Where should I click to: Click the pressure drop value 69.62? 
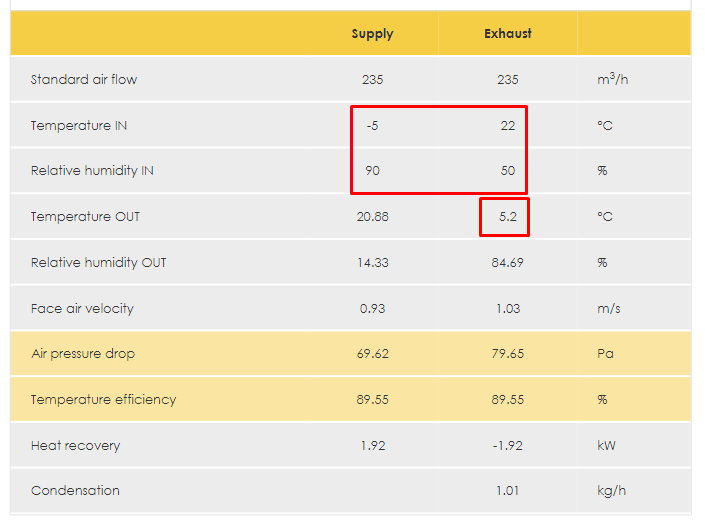(x=372, y=354)
